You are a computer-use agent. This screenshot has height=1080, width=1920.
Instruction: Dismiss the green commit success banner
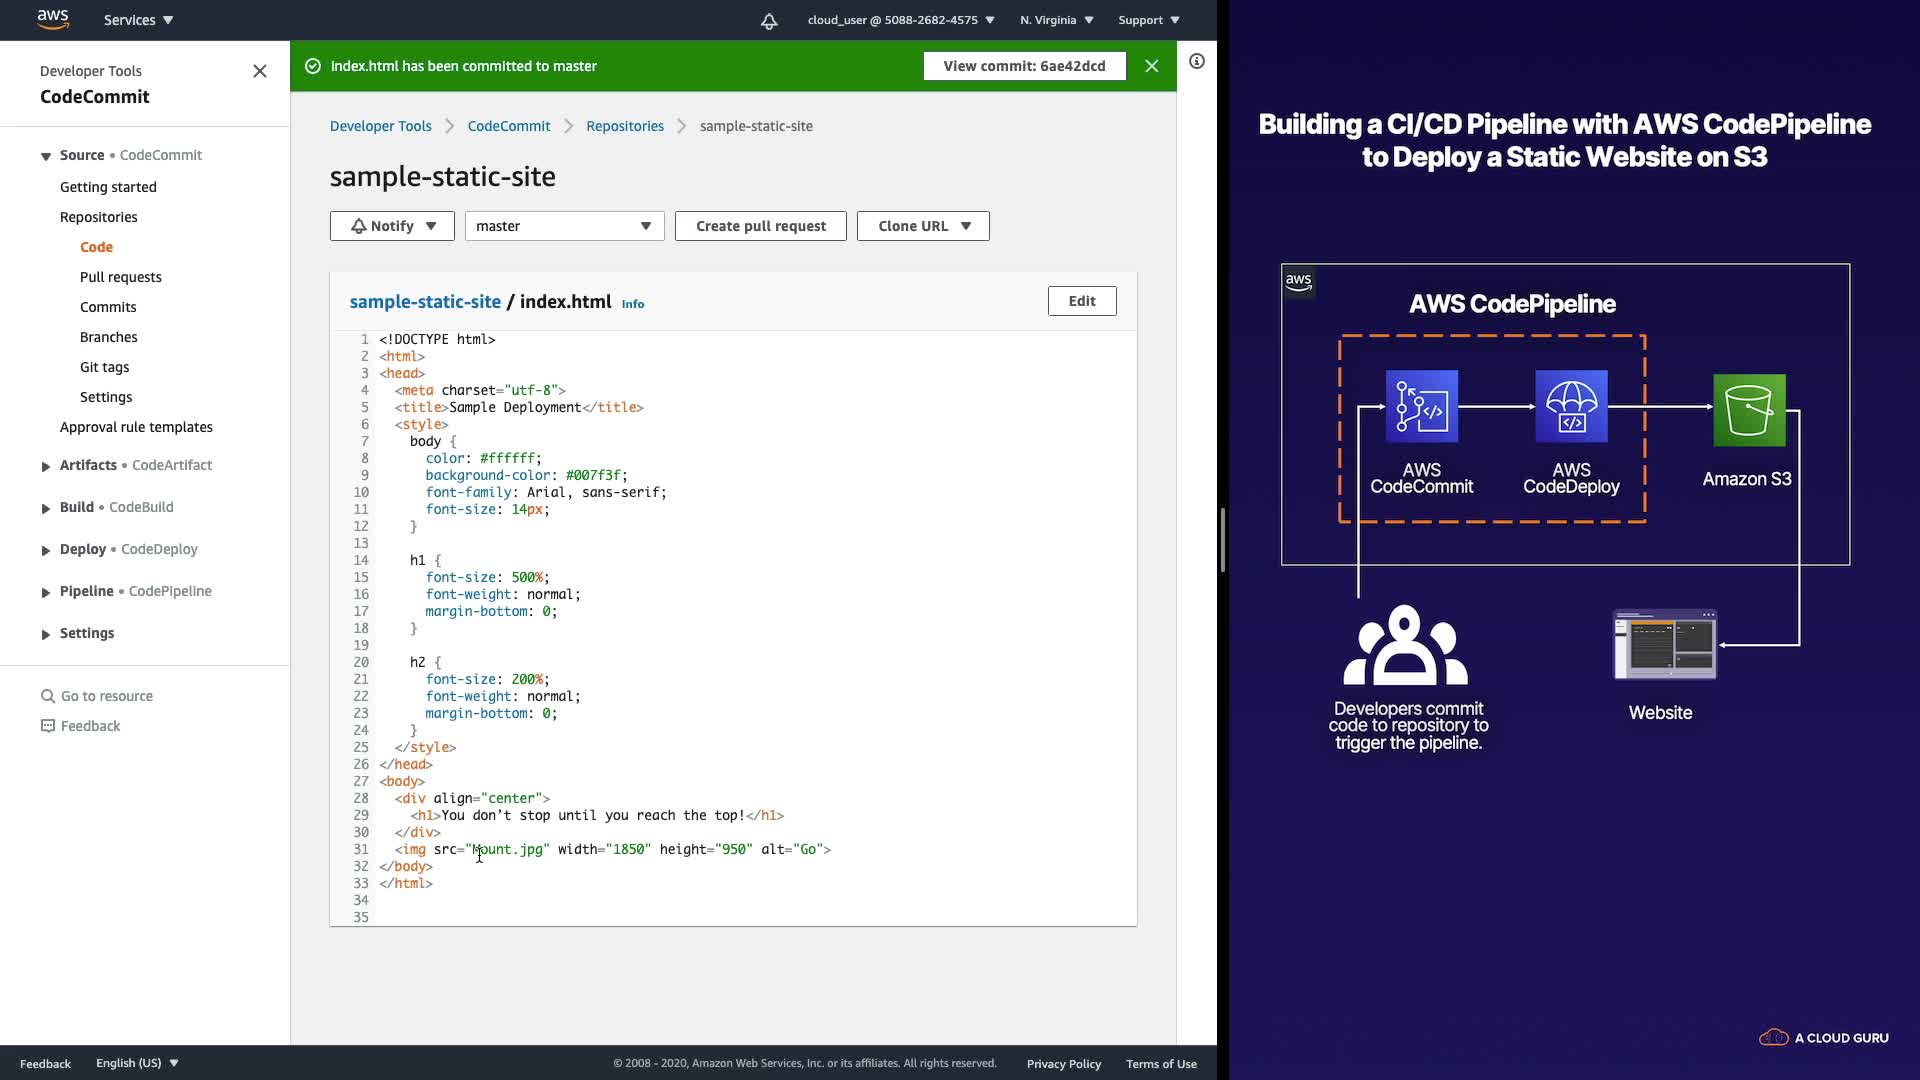pos(1151,66)
